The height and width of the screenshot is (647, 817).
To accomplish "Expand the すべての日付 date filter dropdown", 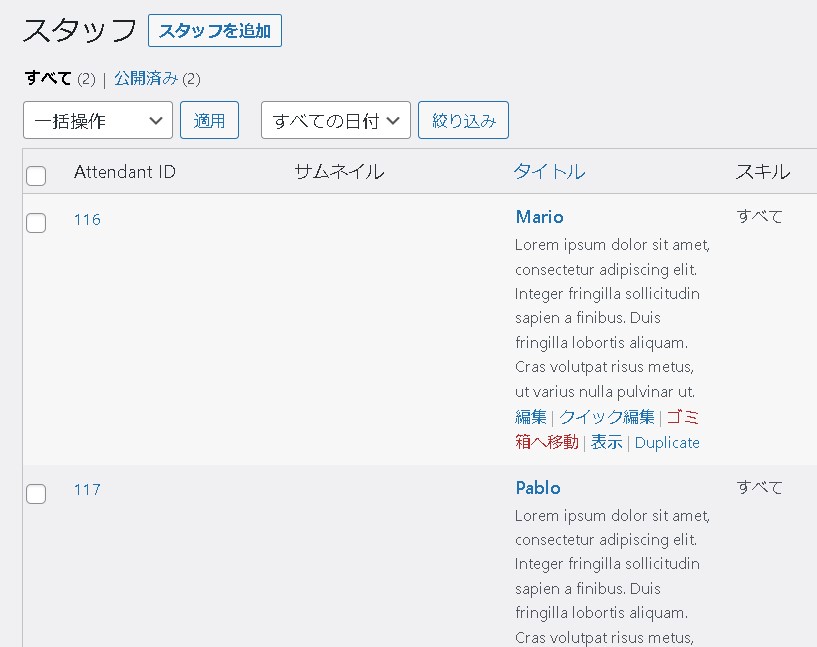I will pyautogui.click(x=336, y=121).
